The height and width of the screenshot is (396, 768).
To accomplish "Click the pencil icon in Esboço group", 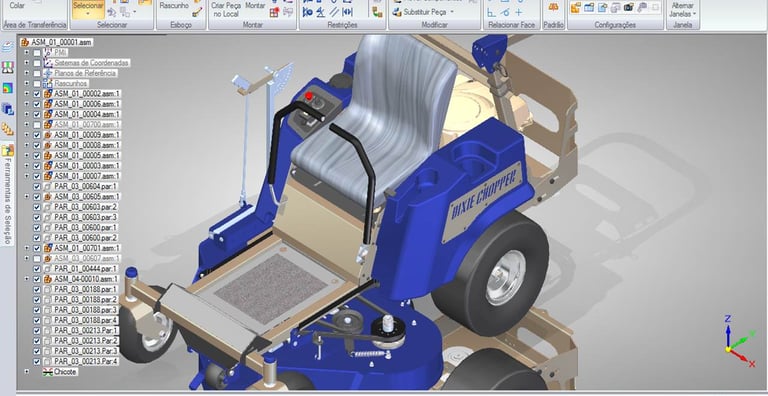I will (197, 12).
